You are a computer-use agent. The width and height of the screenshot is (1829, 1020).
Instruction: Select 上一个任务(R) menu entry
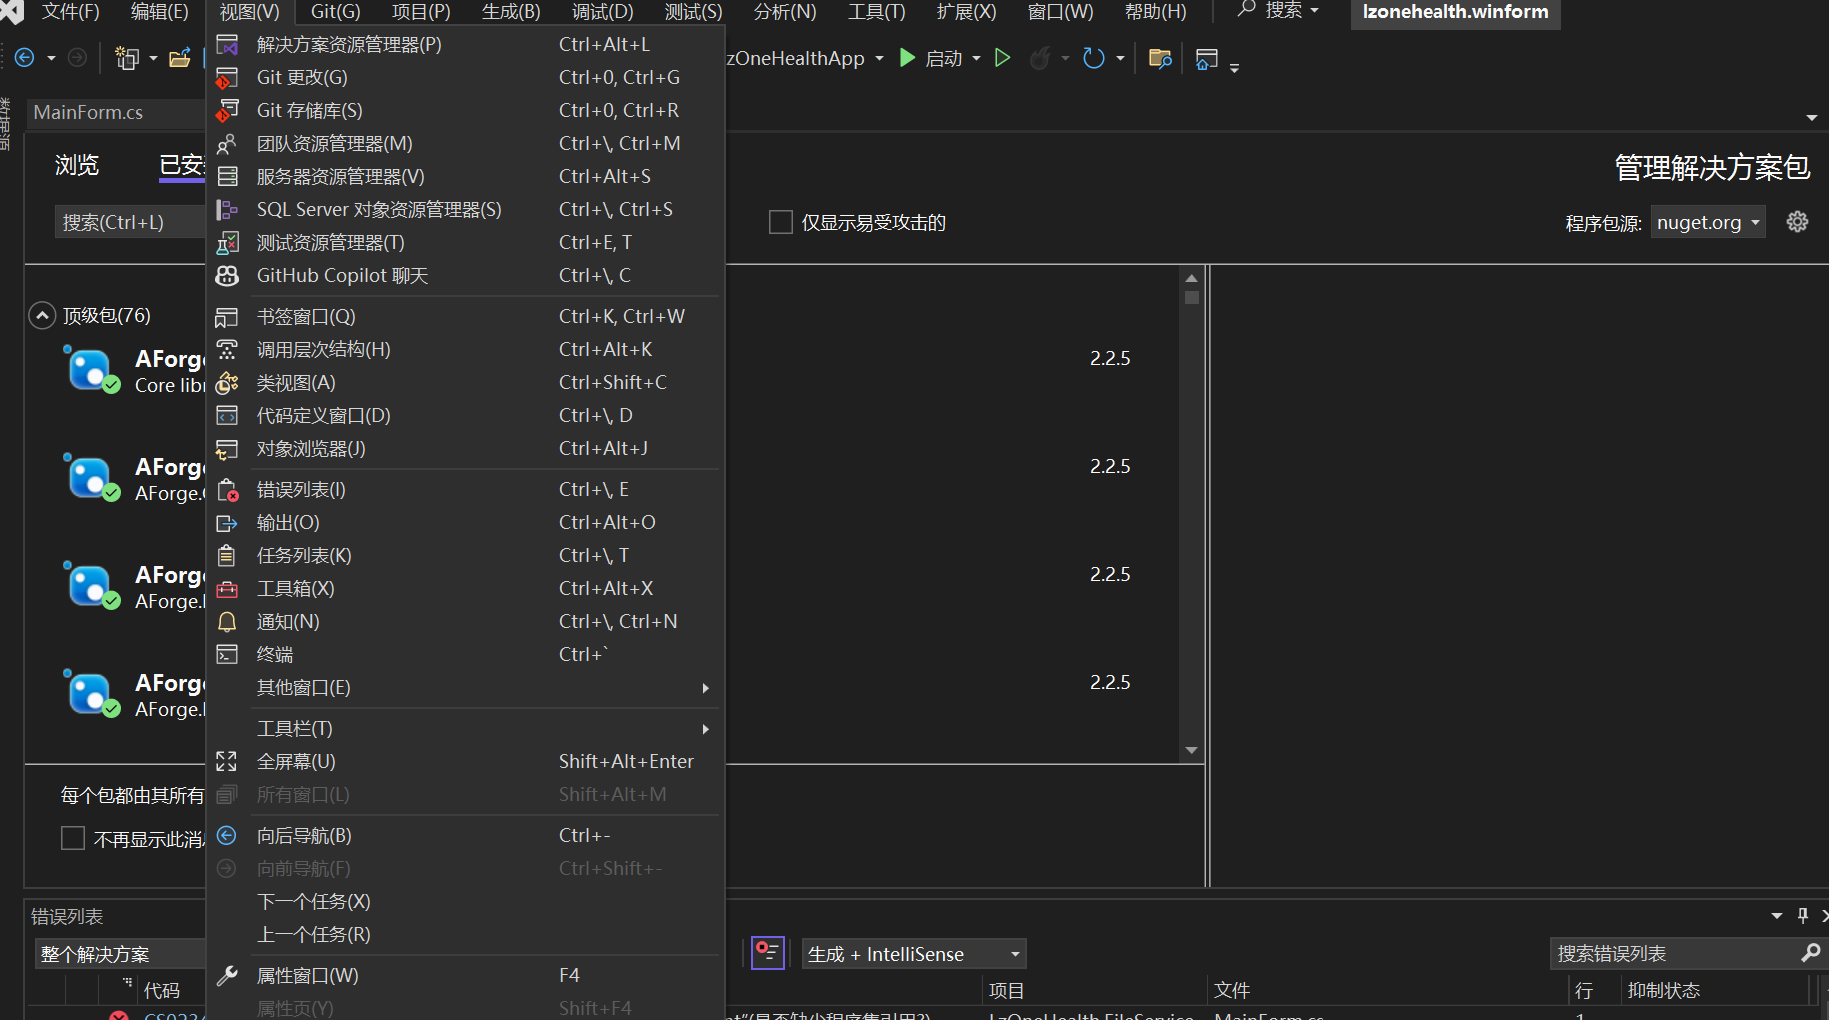pyautogui.click(x=465, y=934)
